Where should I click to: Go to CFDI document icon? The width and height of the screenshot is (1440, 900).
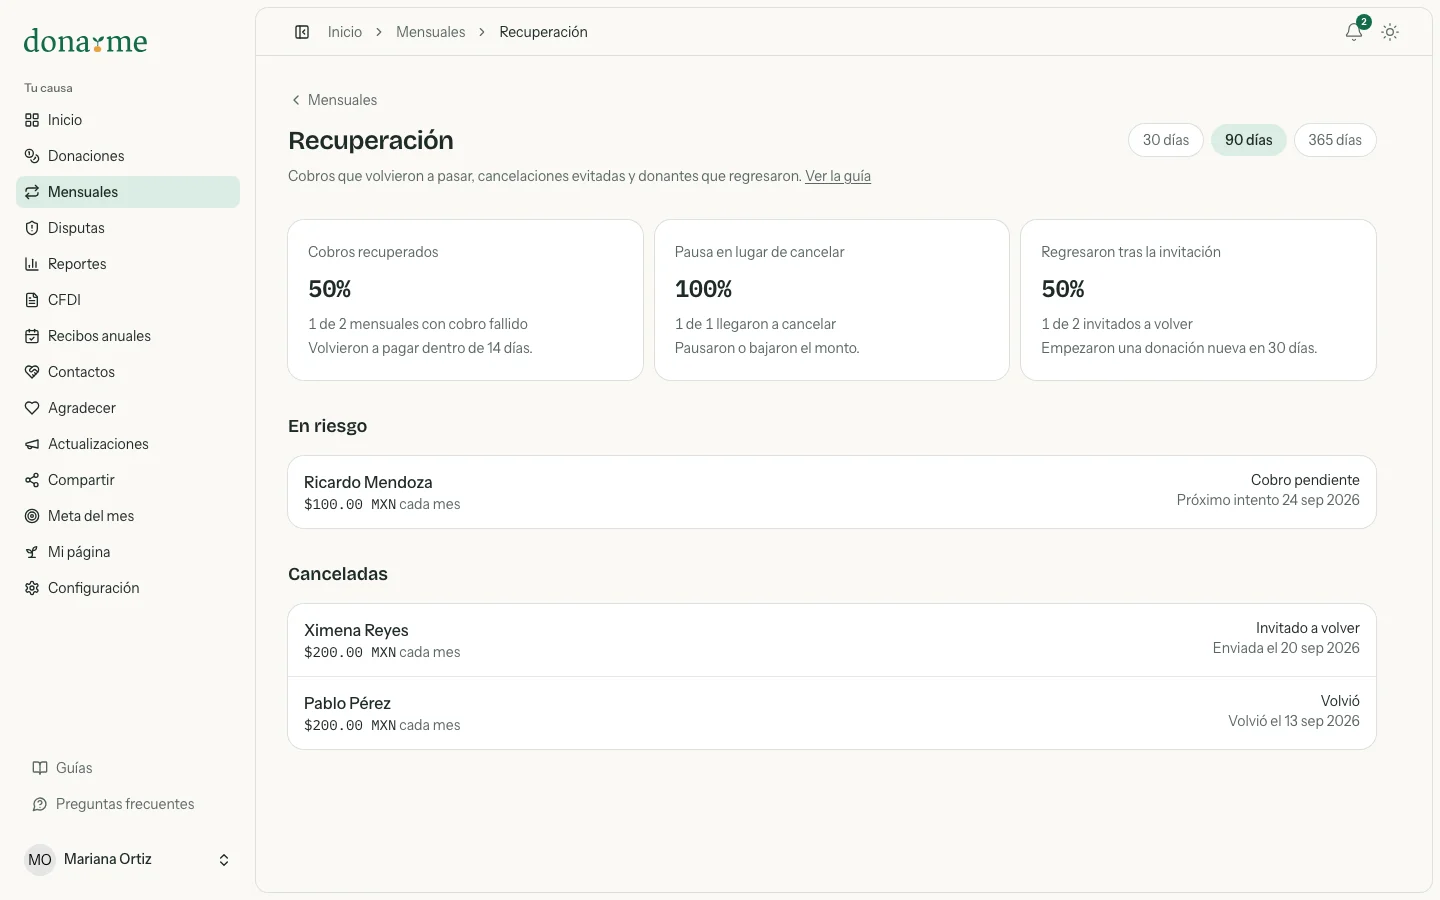point(32,300)
